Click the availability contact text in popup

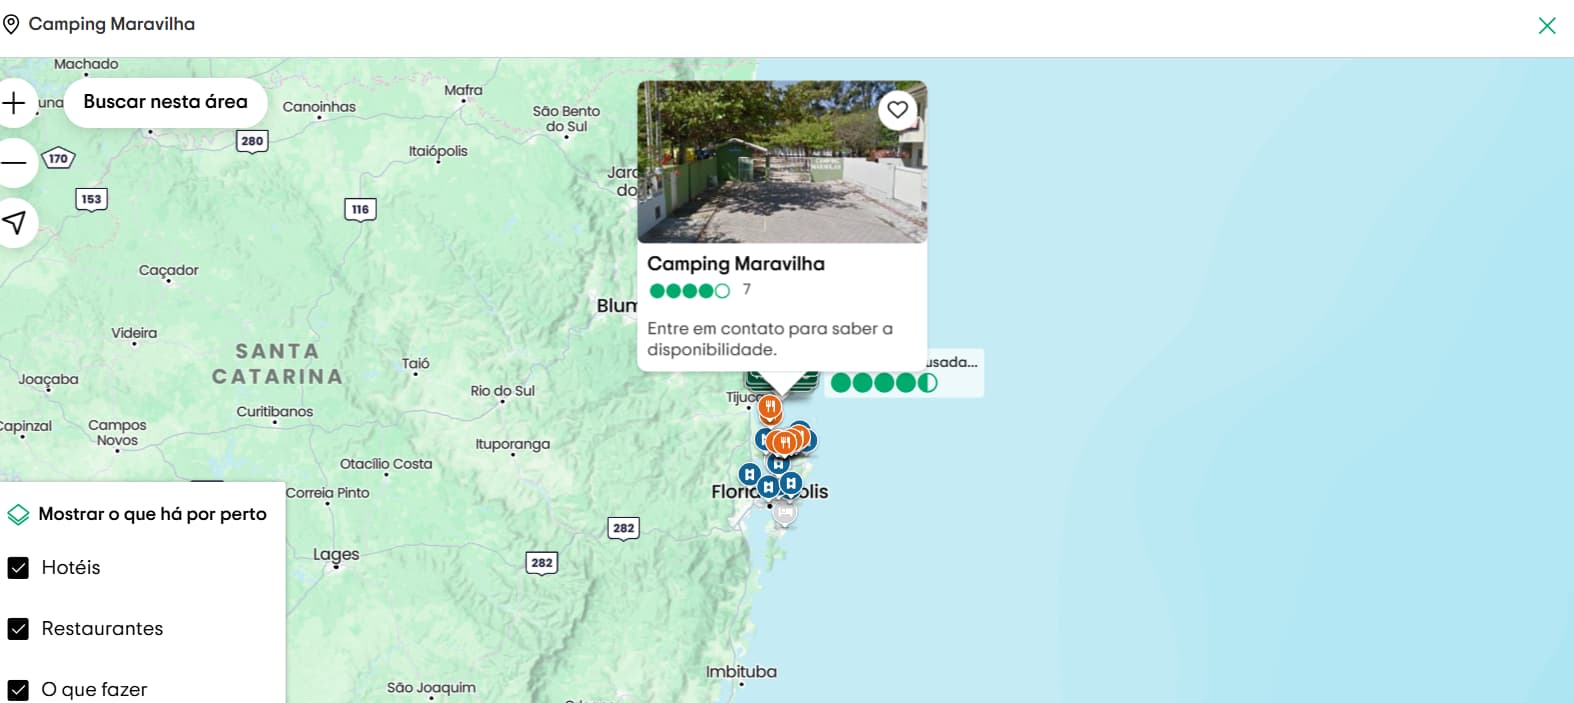tap(769, 339)
